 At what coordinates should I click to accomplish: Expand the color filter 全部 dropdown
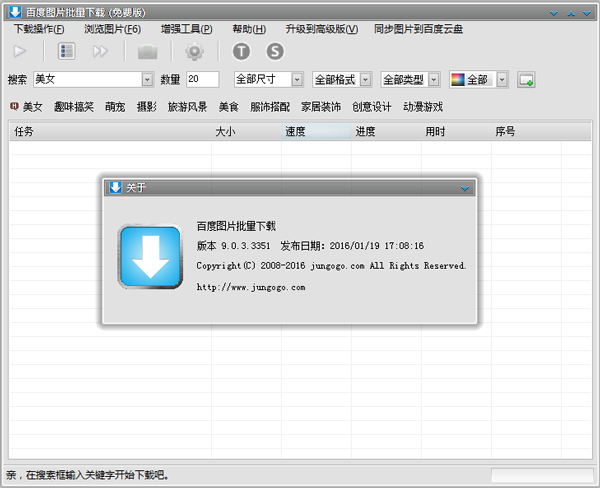coord(502,80)
